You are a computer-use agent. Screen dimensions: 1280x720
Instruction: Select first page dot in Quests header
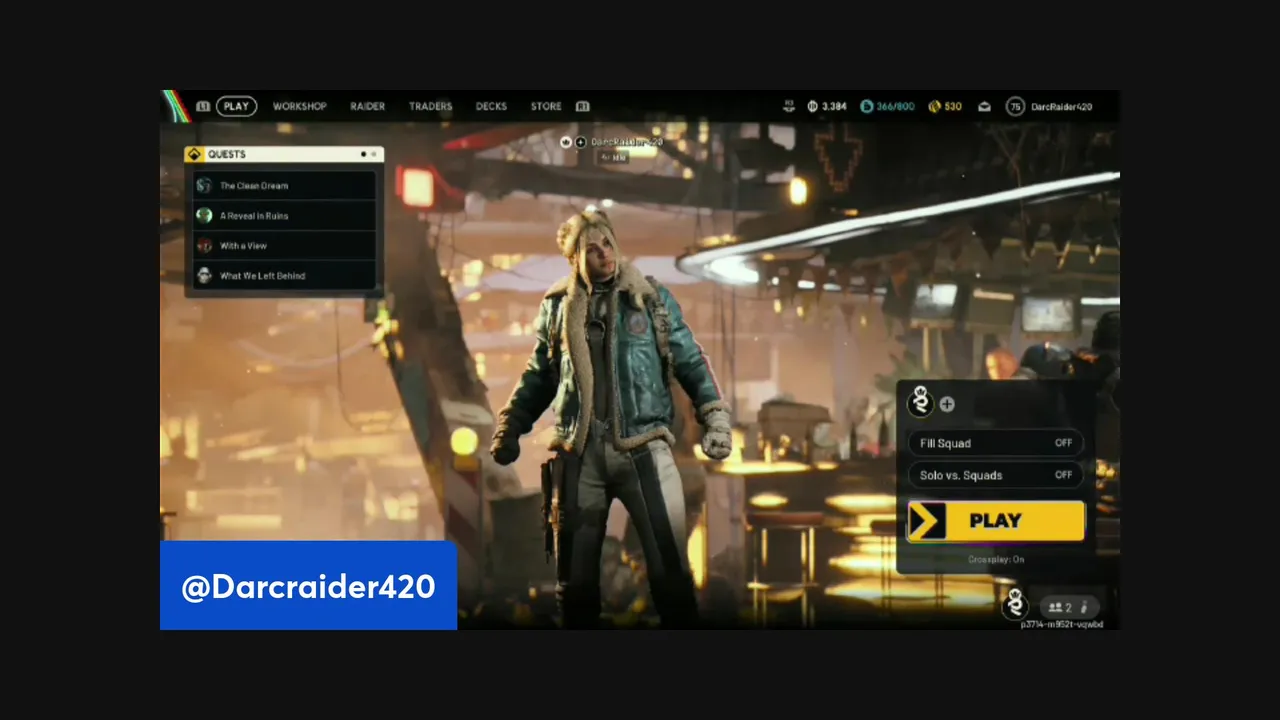[x=363, y=154]
